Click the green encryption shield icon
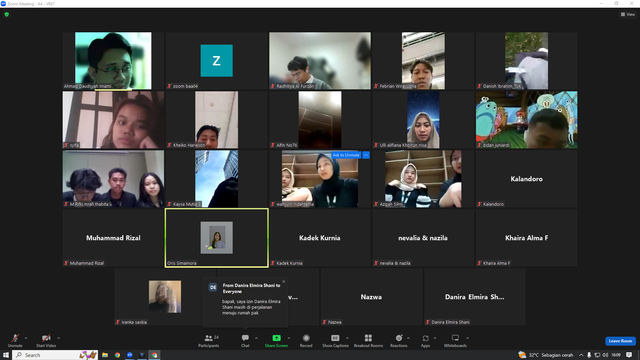 coord(7,14)
